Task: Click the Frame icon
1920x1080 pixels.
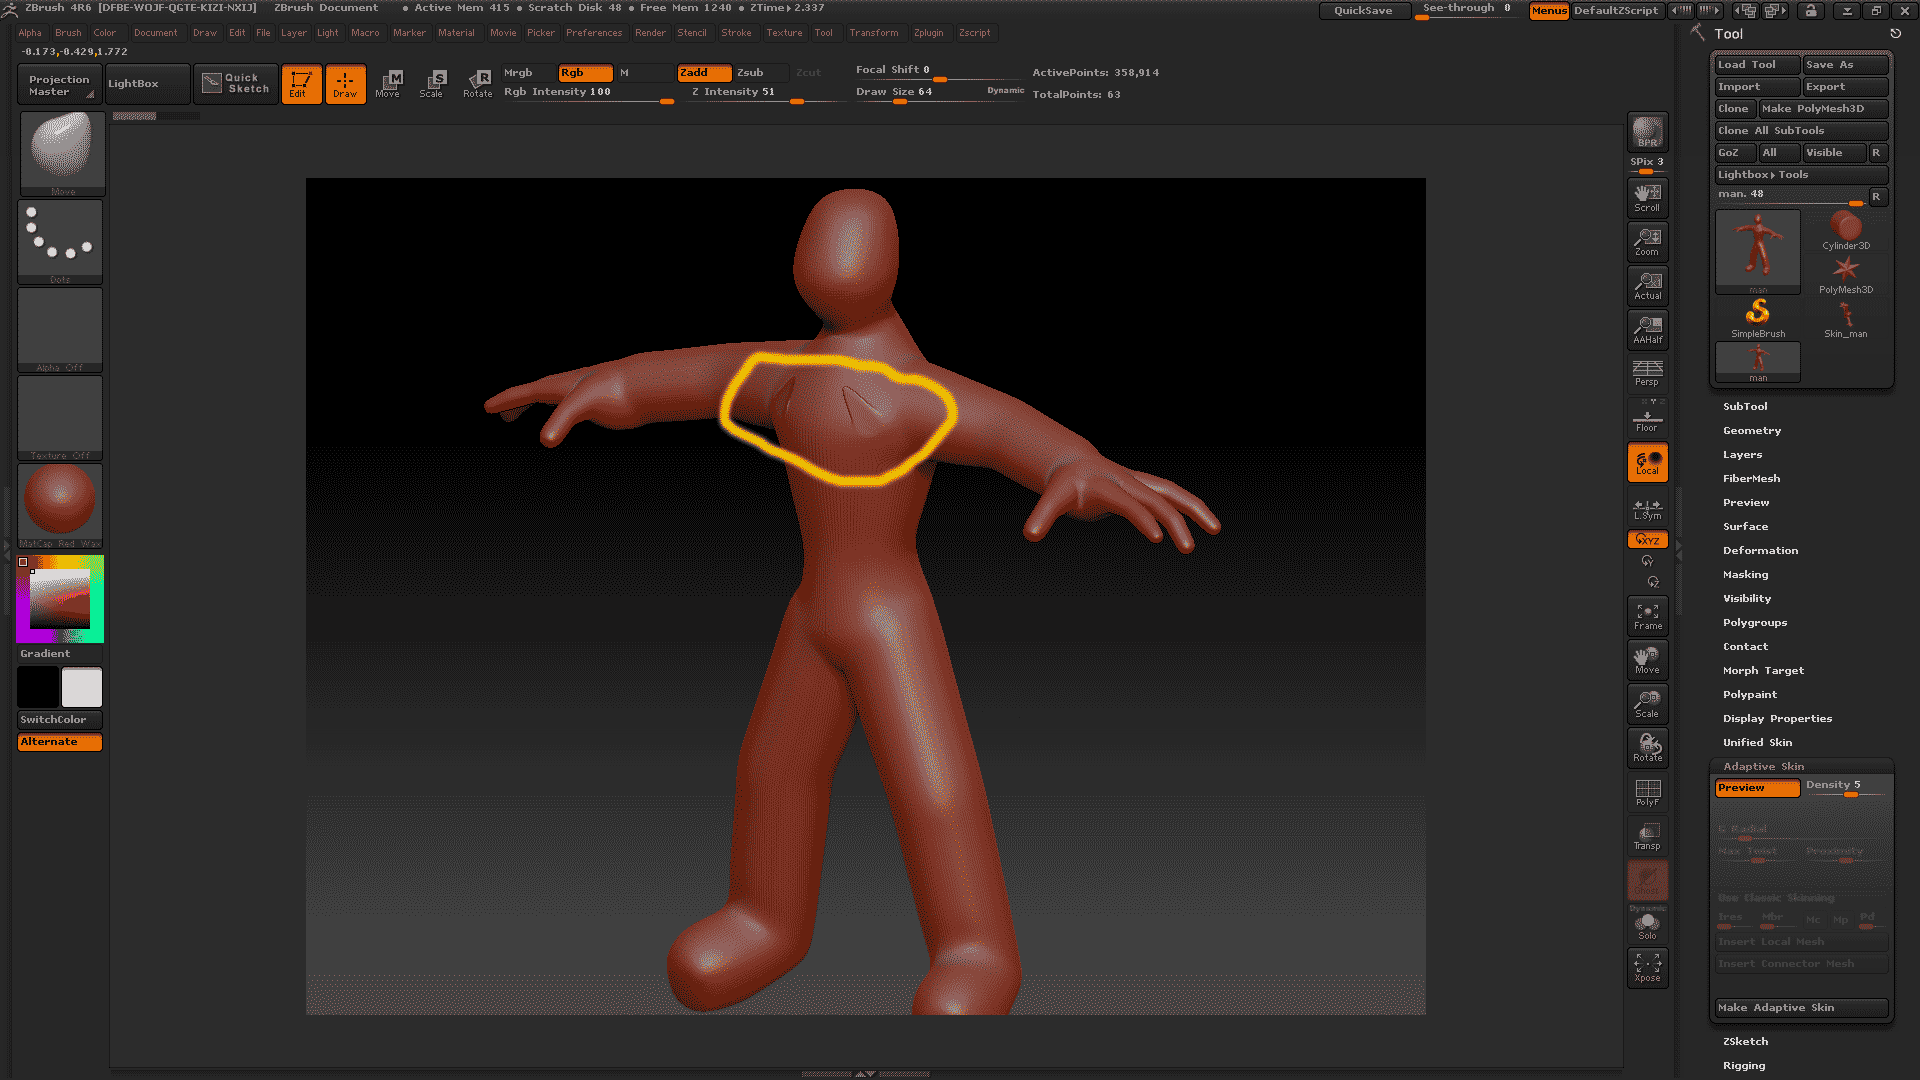Action: click(x=1647, y=616)
